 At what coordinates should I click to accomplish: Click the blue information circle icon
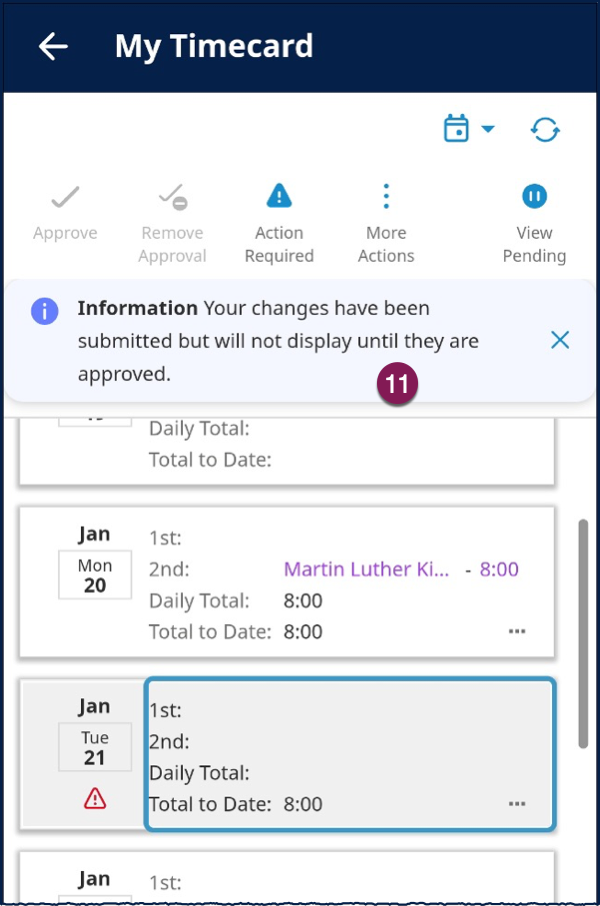[45, 311]
